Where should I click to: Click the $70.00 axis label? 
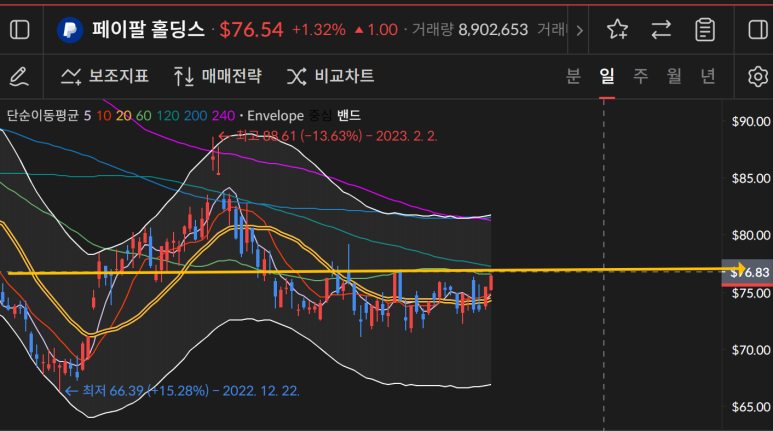pos(750,350)
